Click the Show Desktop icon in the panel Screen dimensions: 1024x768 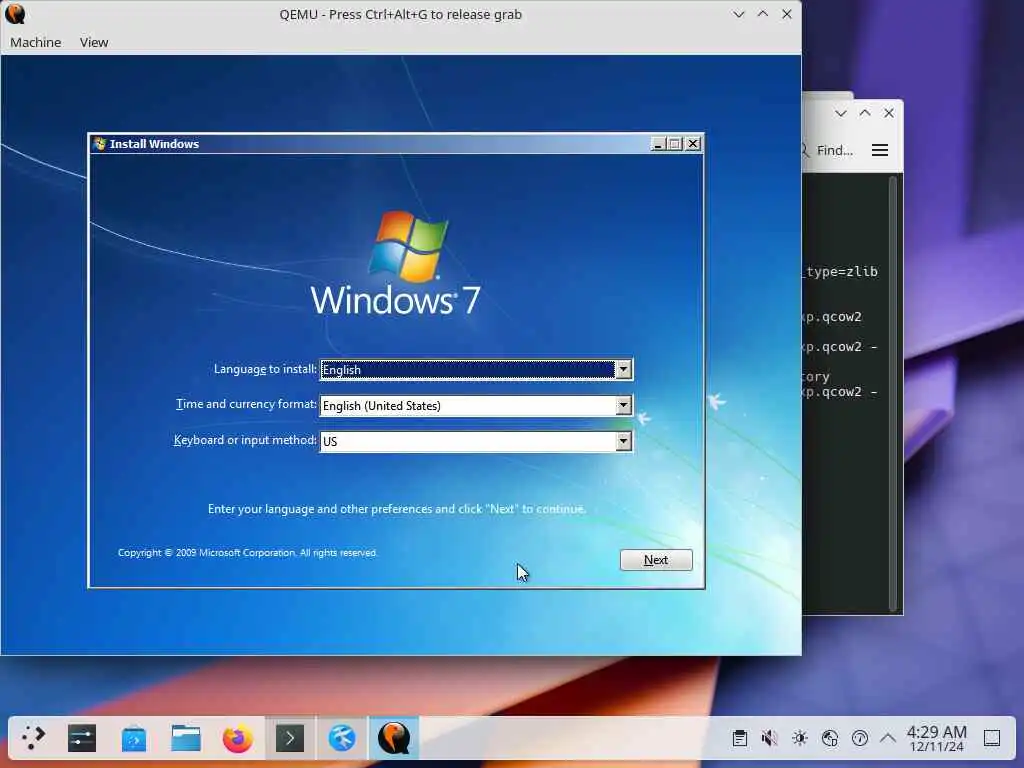tap(991, 738)
